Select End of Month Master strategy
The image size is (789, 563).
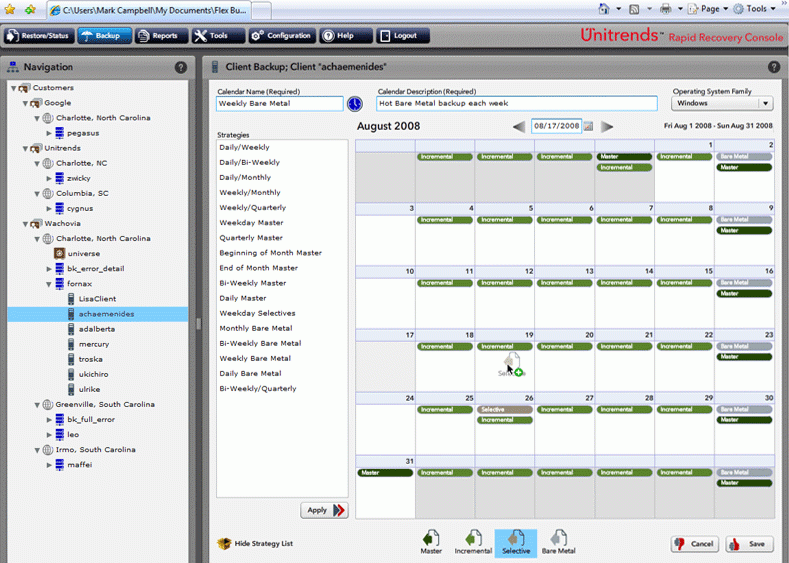259,268
